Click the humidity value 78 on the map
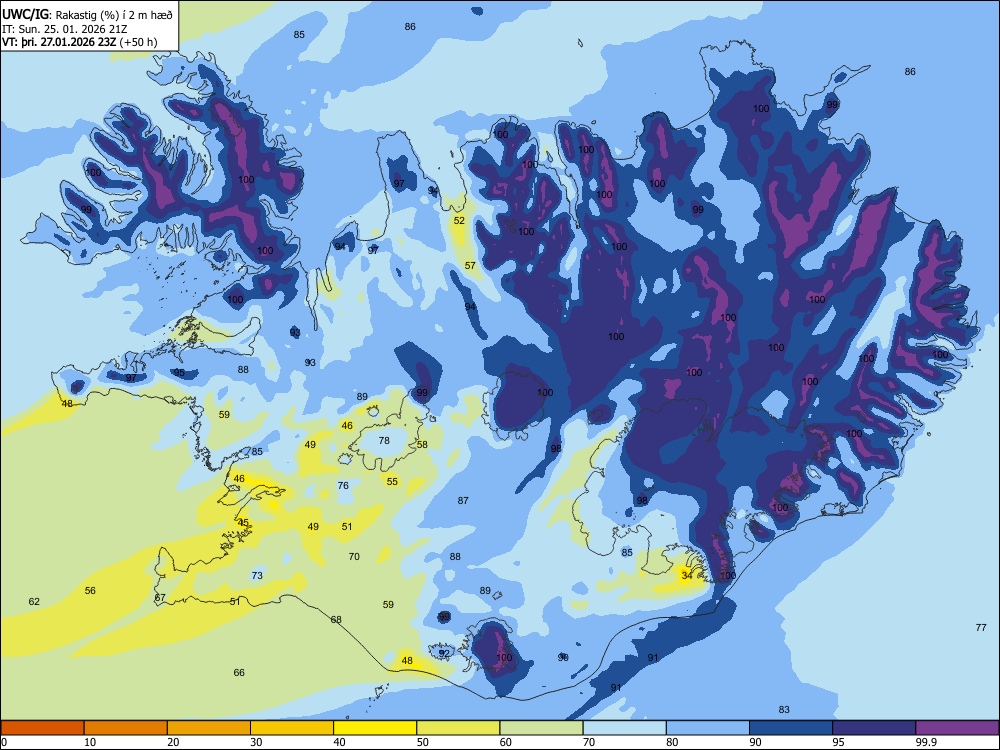 pyautogui.click(x=384, y=440)
